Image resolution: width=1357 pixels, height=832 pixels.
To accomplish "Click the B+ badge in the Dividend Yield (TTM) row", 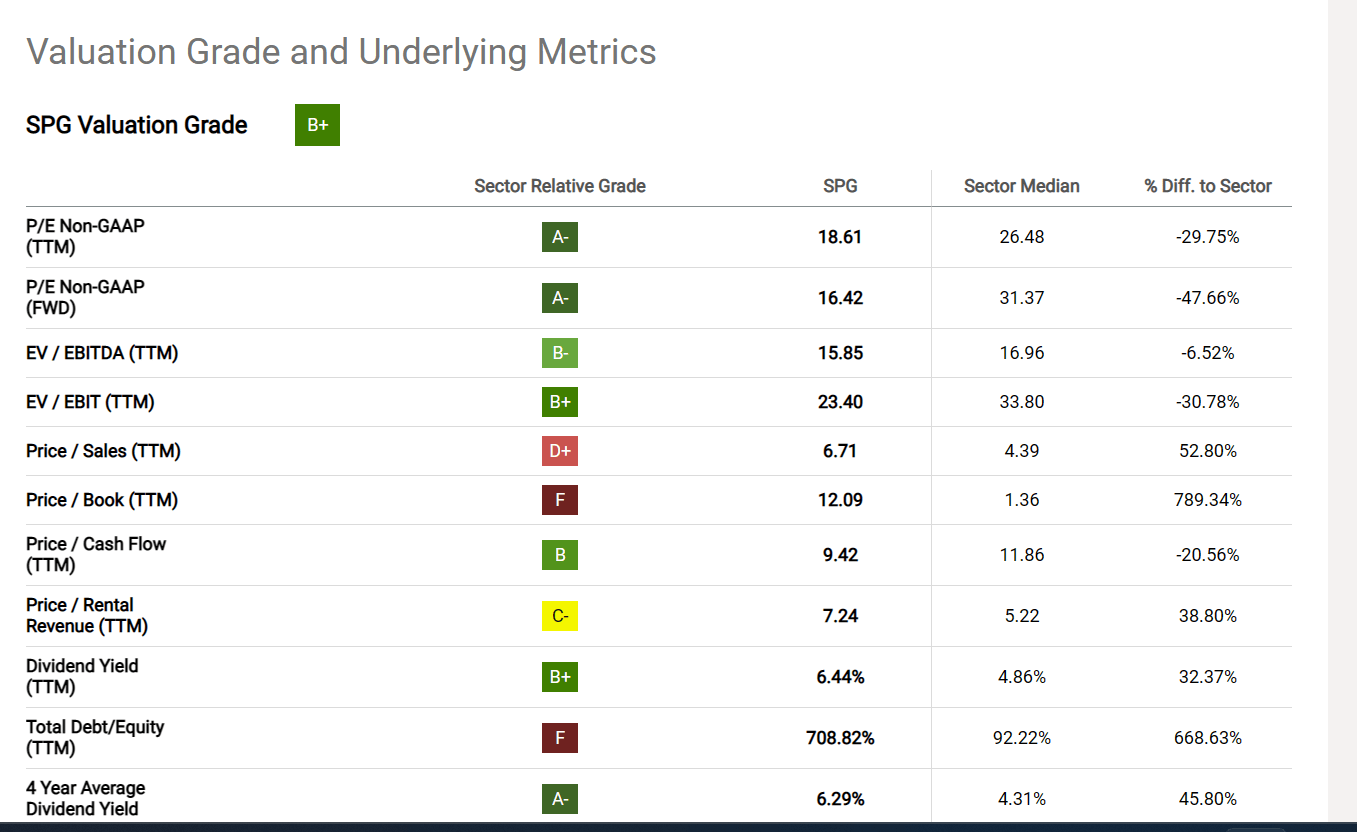I will pyautogui.click(x=560, y=677).
